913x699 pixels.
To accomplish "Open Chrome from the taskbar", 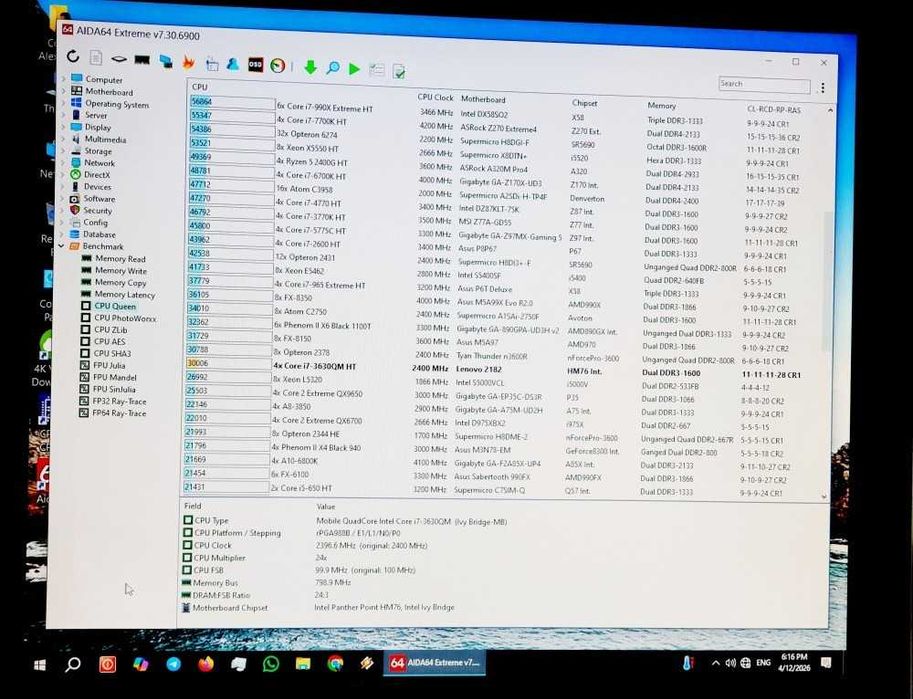I will [335, 663].
